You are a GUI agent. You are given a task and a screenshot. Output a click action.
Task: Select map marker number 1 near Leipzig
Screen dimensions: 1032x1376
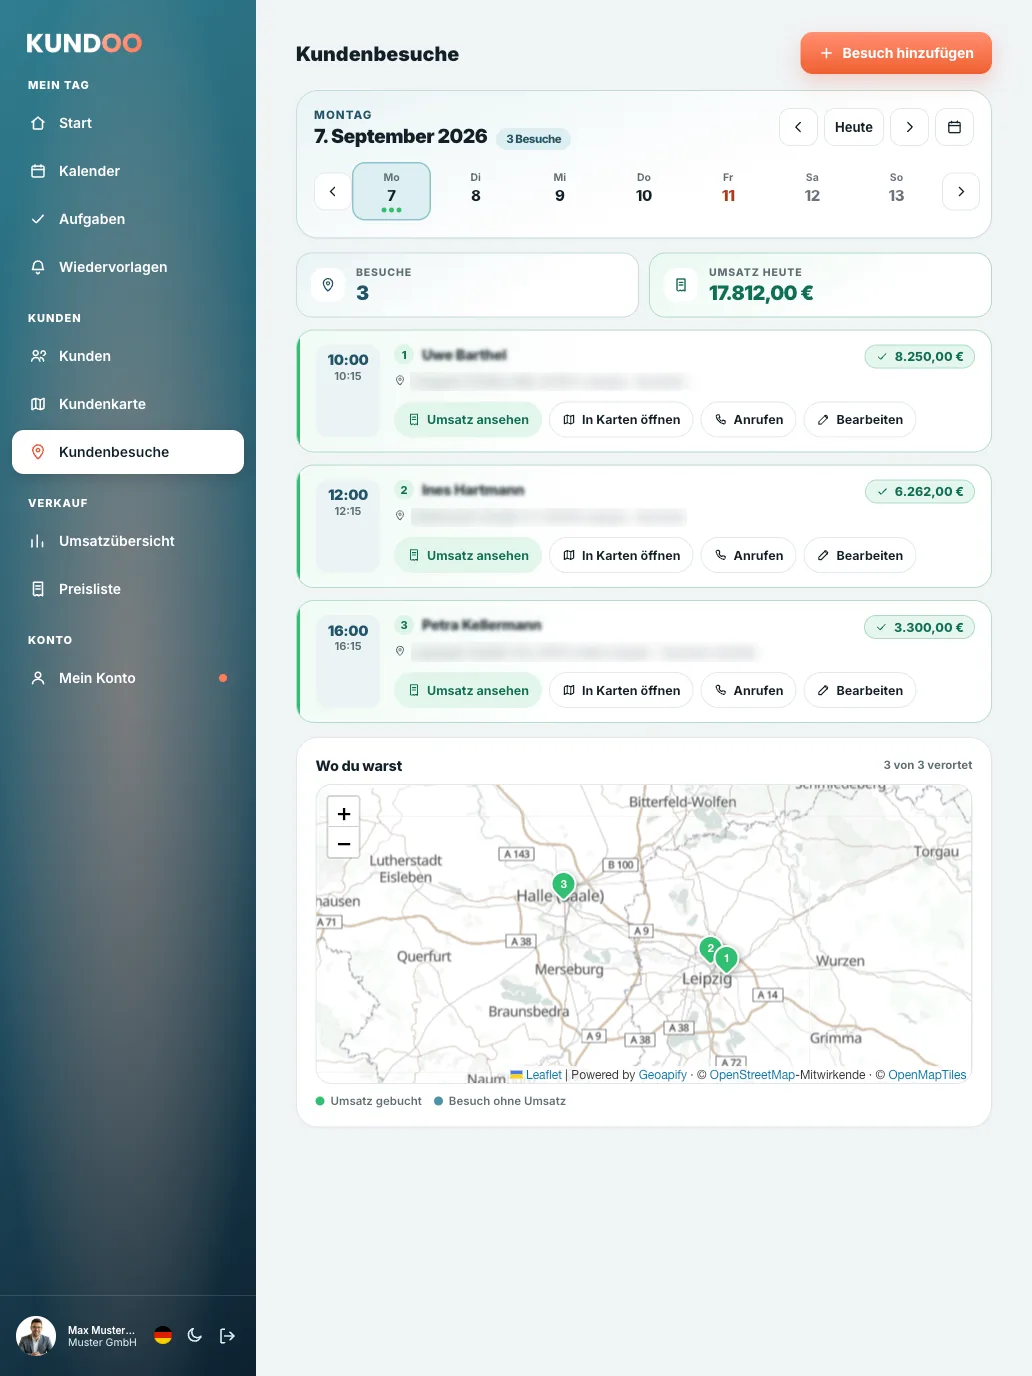pos(727,959)
